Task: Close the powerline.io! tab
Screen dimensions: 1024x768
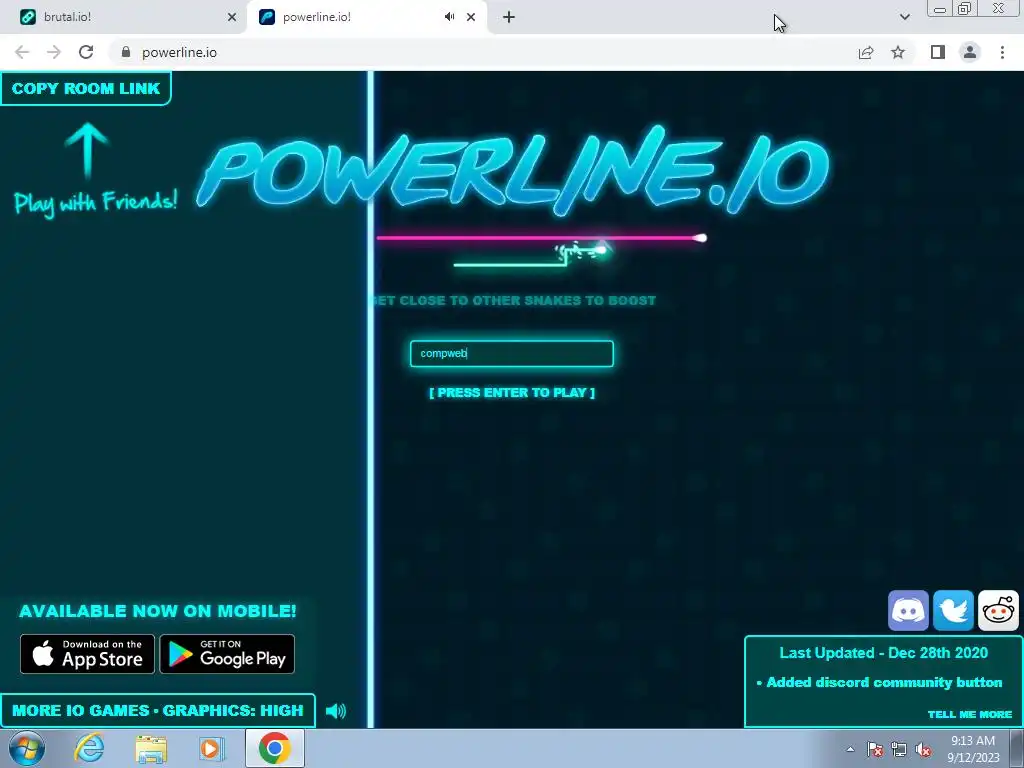Action: point(471,17)
